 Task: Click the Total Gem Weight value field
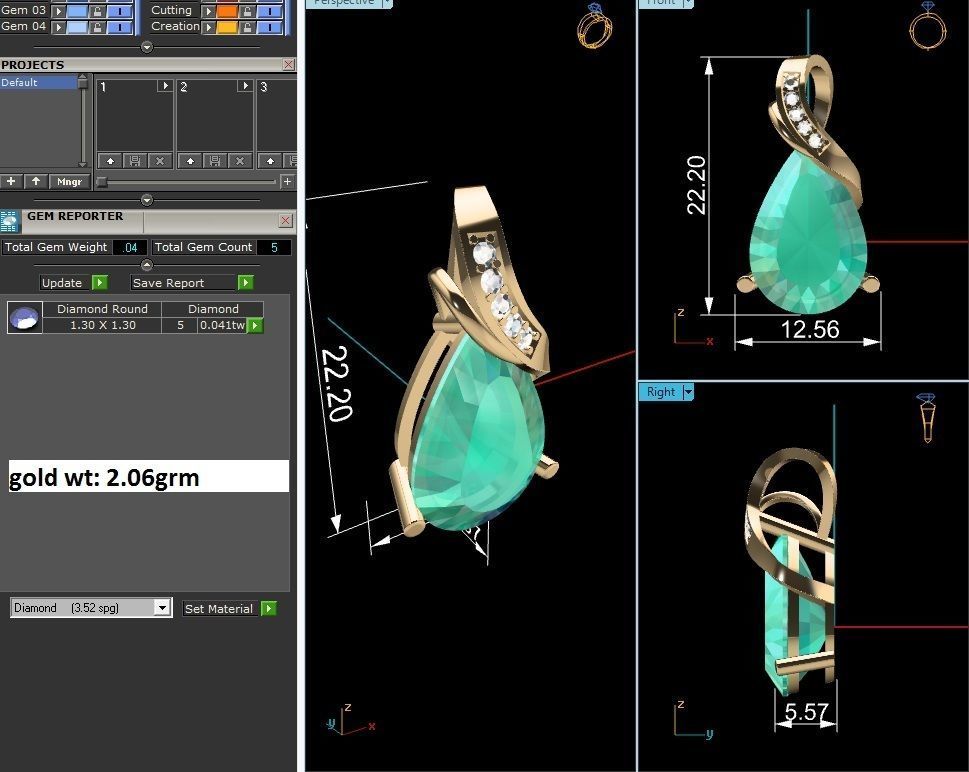coord(130,247)
